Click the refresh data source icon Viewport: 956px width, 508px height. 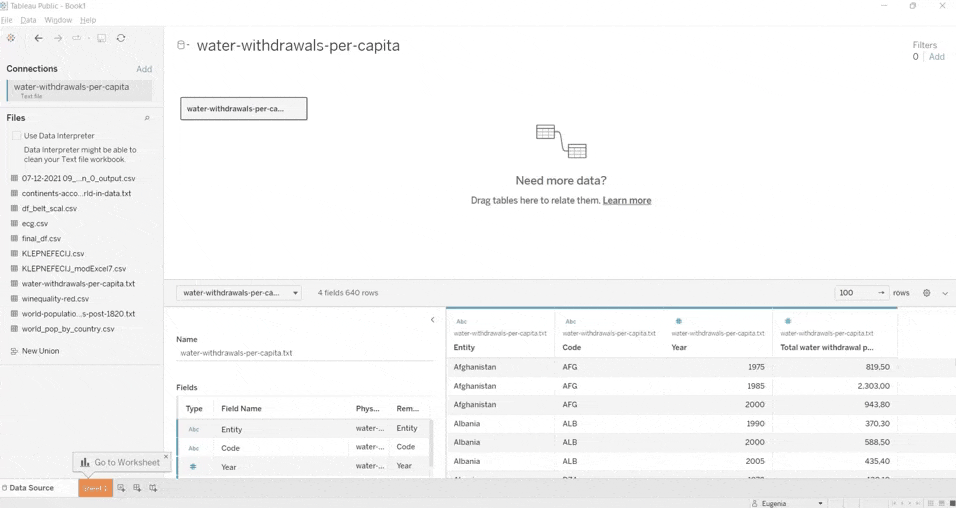coord(121,38)
